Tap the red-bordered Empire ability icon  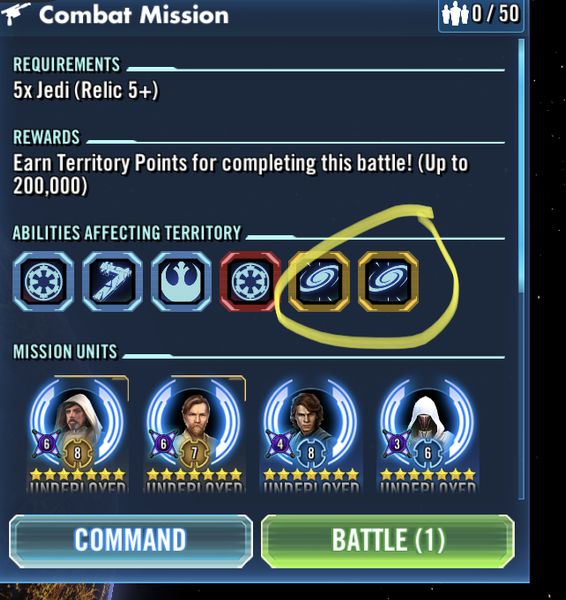click(250, 281)
